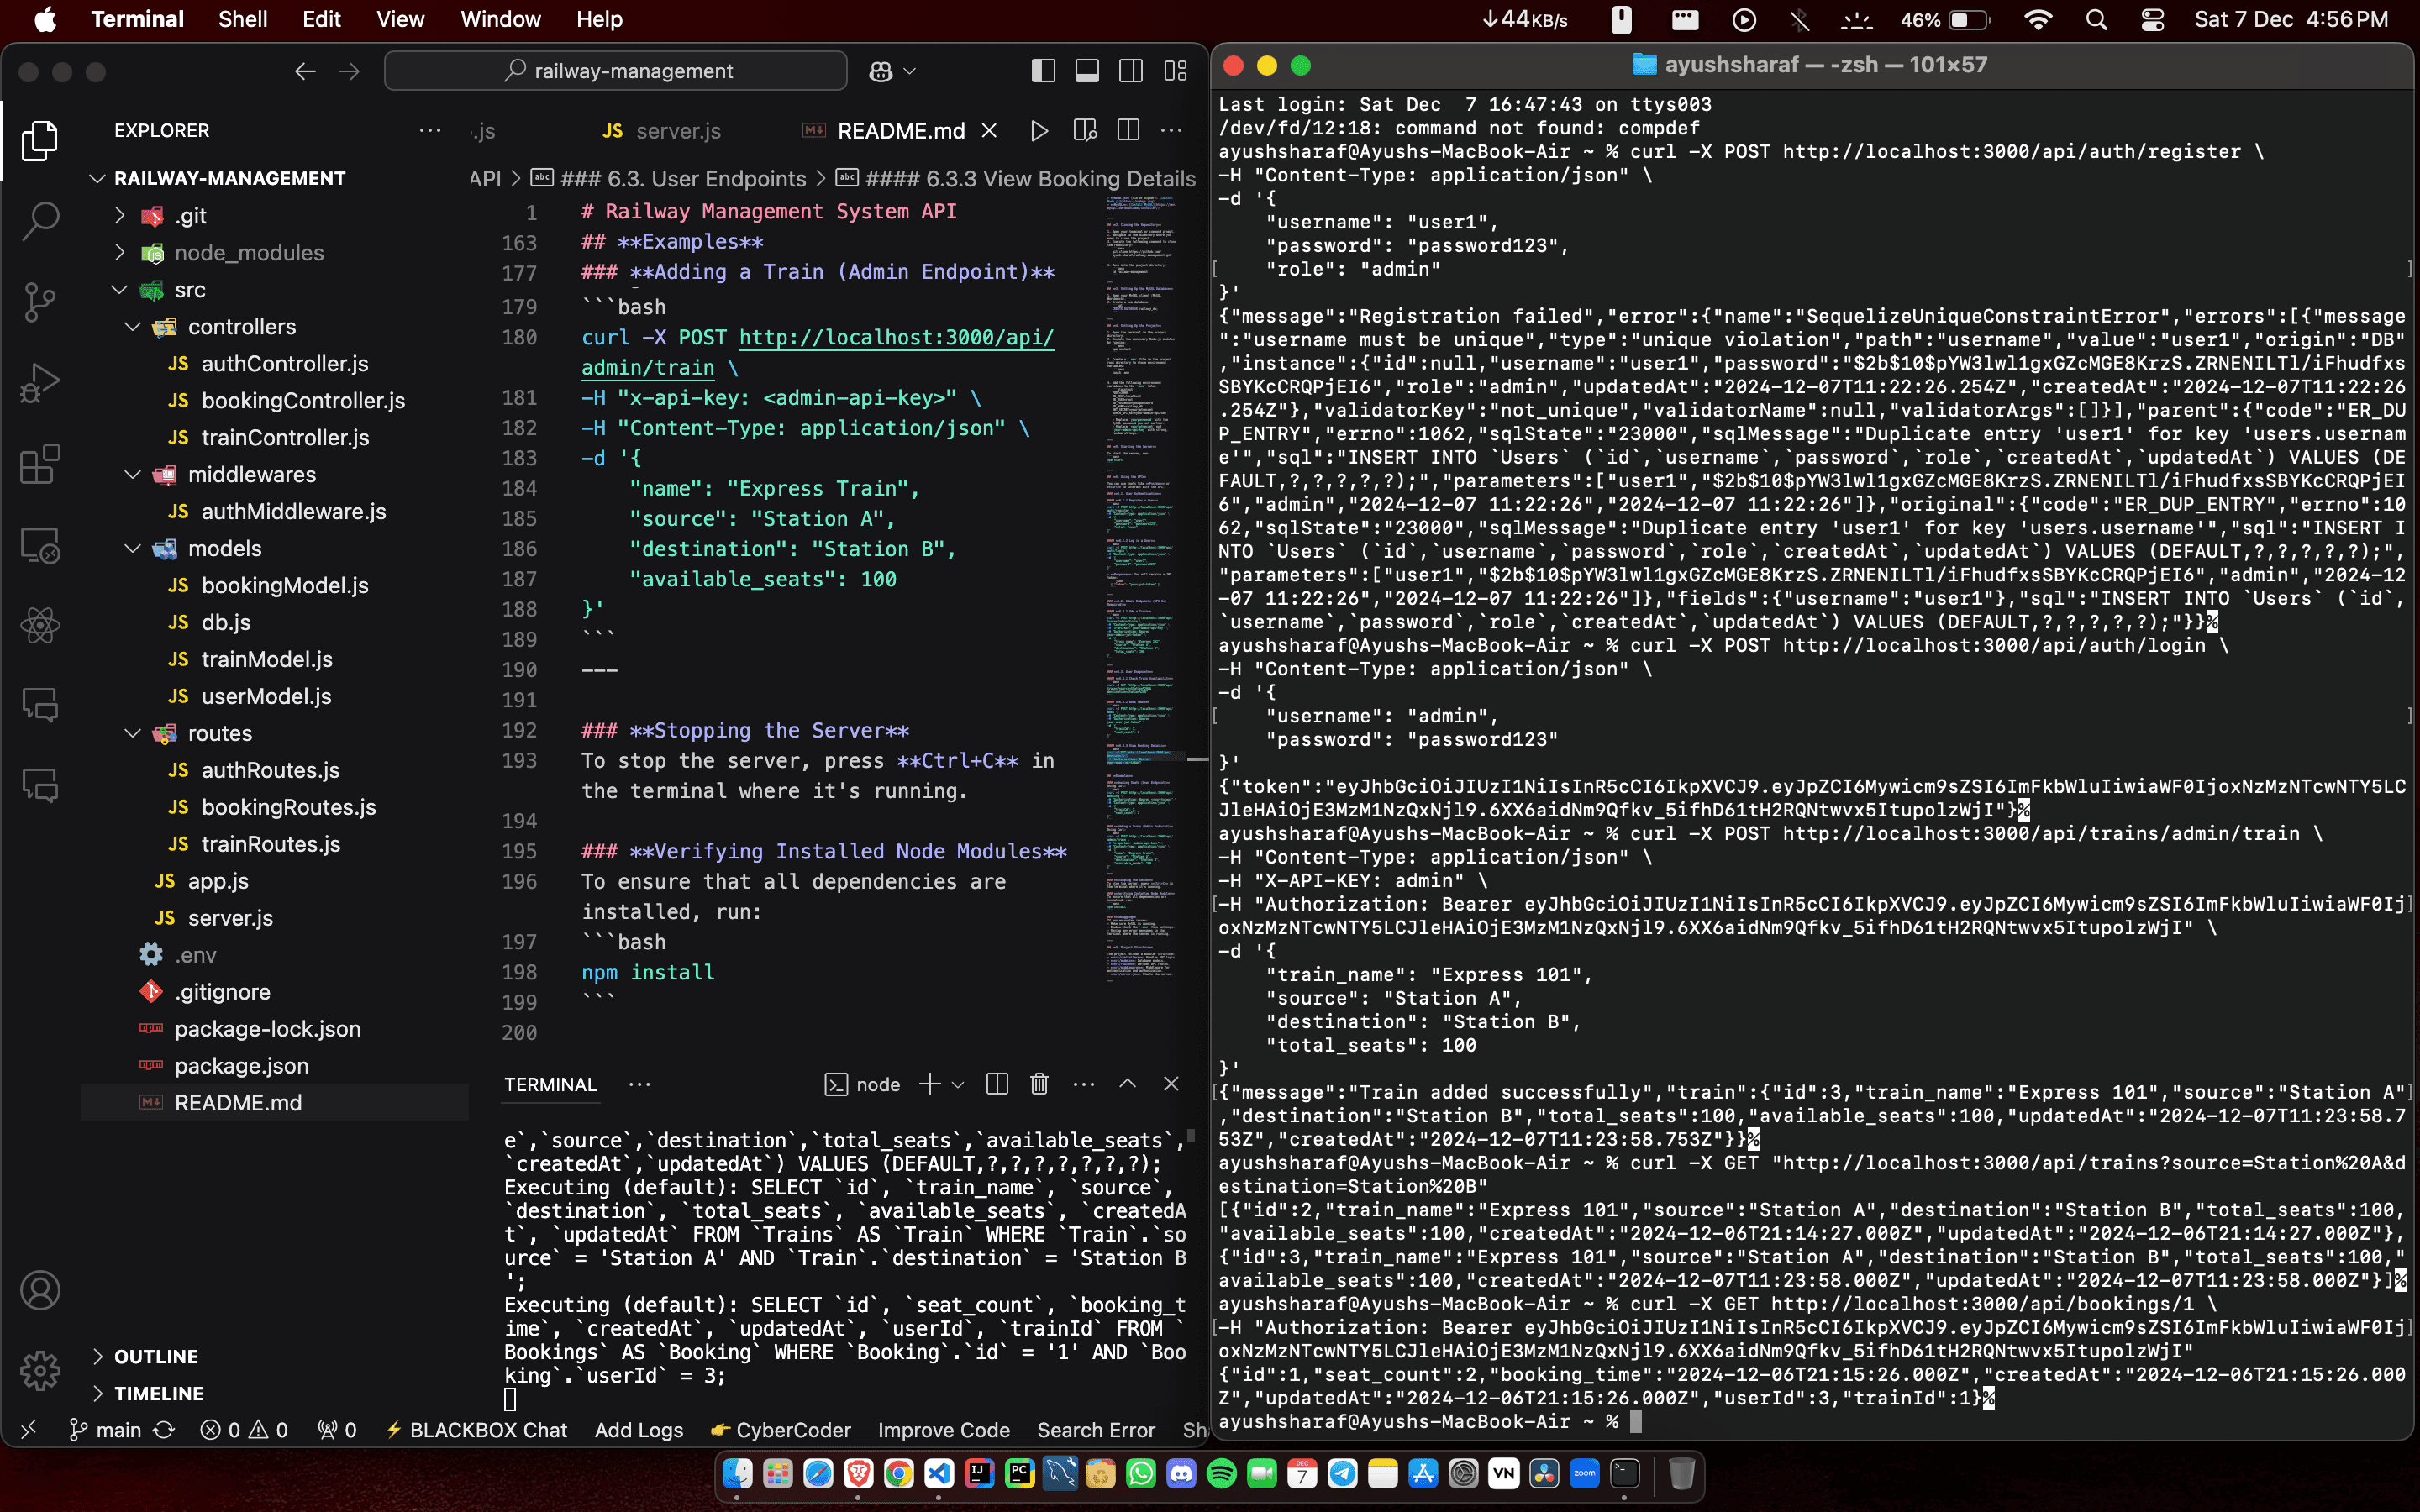Toggle secondary side bar visibility

pos(1131,71)
